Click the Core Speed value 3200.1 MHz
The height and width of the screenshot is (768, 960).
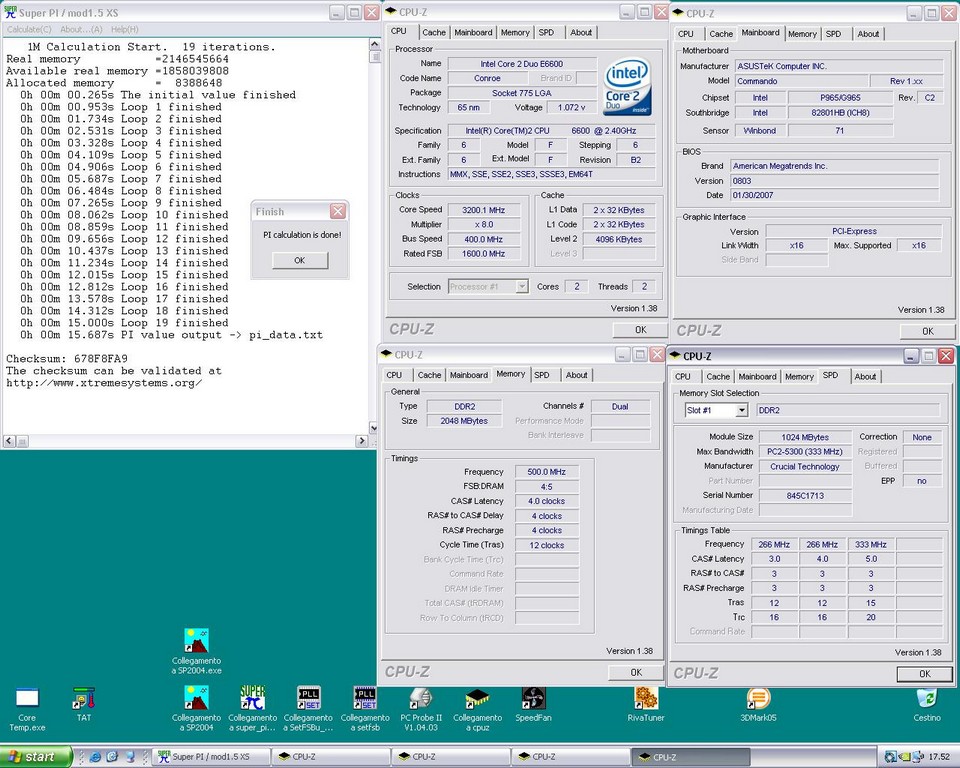click(484, 210)
